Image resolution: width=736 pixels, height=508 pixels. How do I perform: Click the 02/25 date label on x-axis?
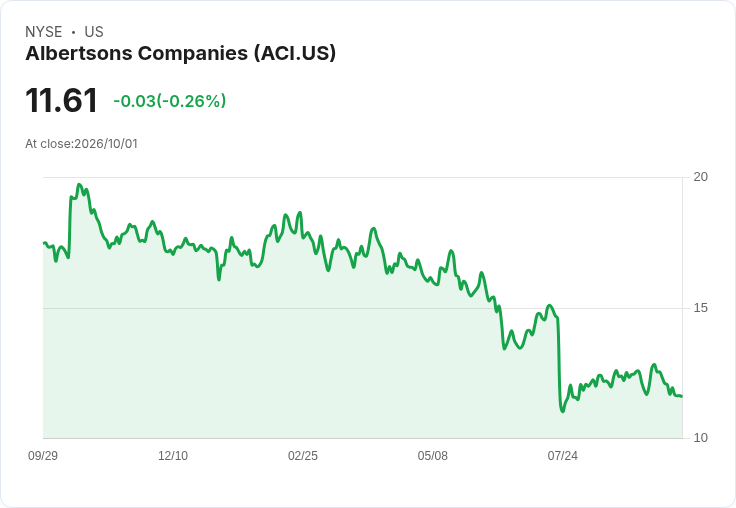point(303,456)
